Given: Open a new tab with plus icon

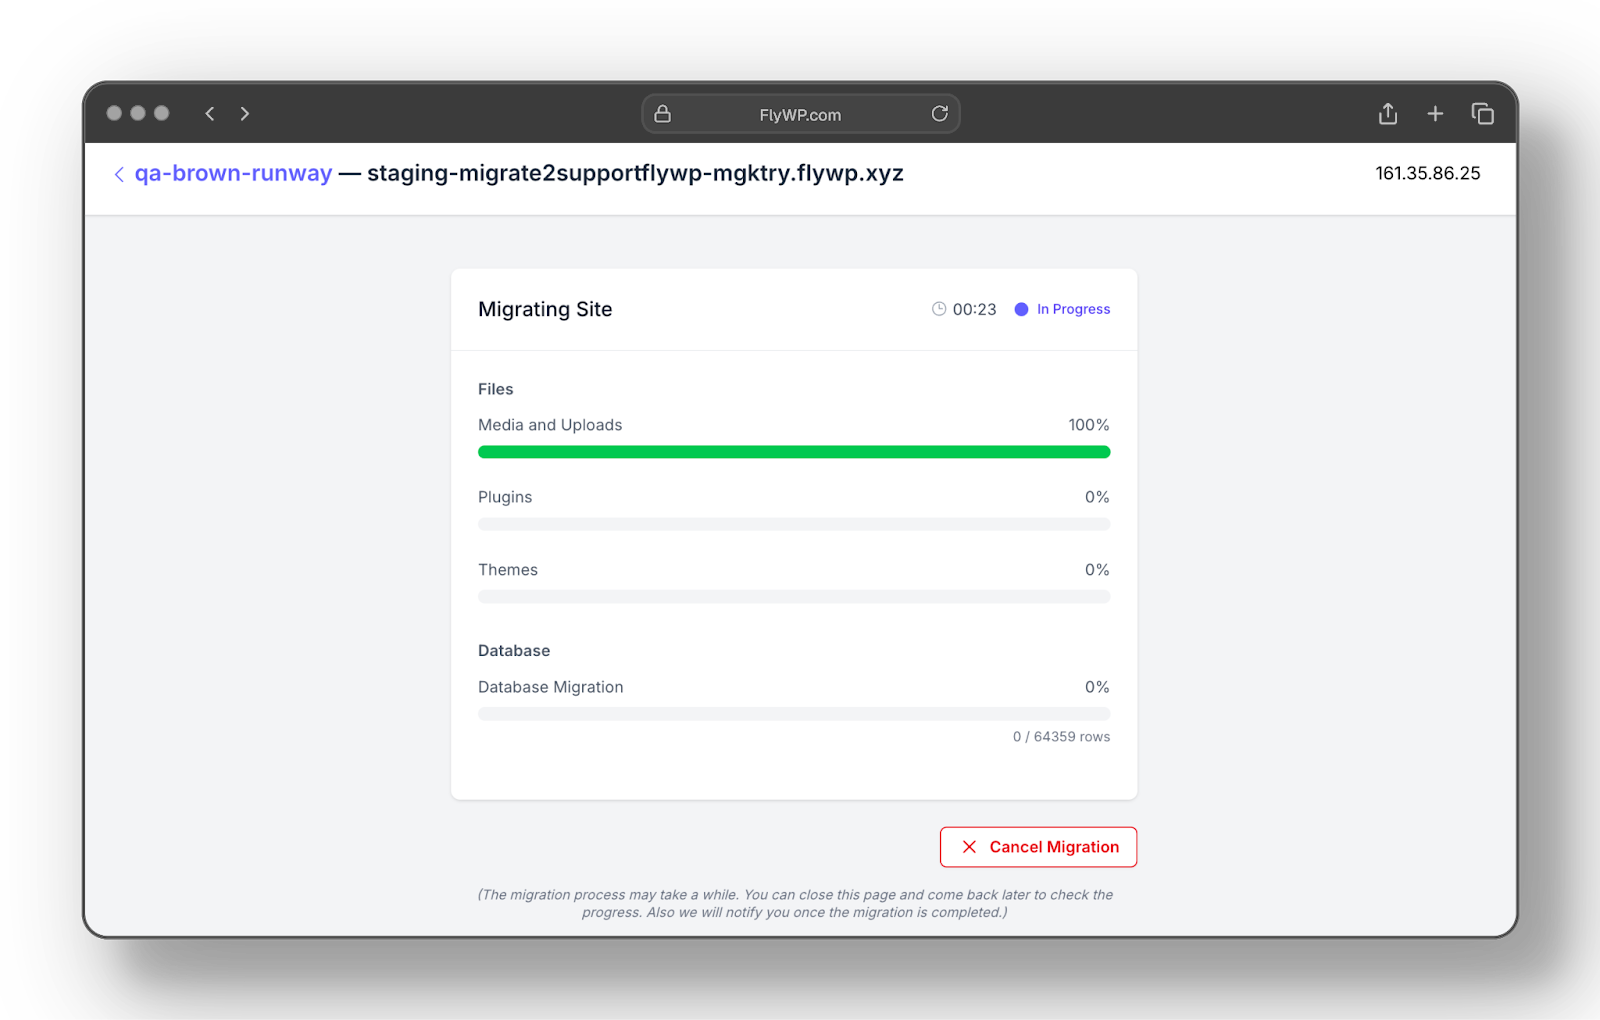Looking at the screenshot, I should point(1435,114).
